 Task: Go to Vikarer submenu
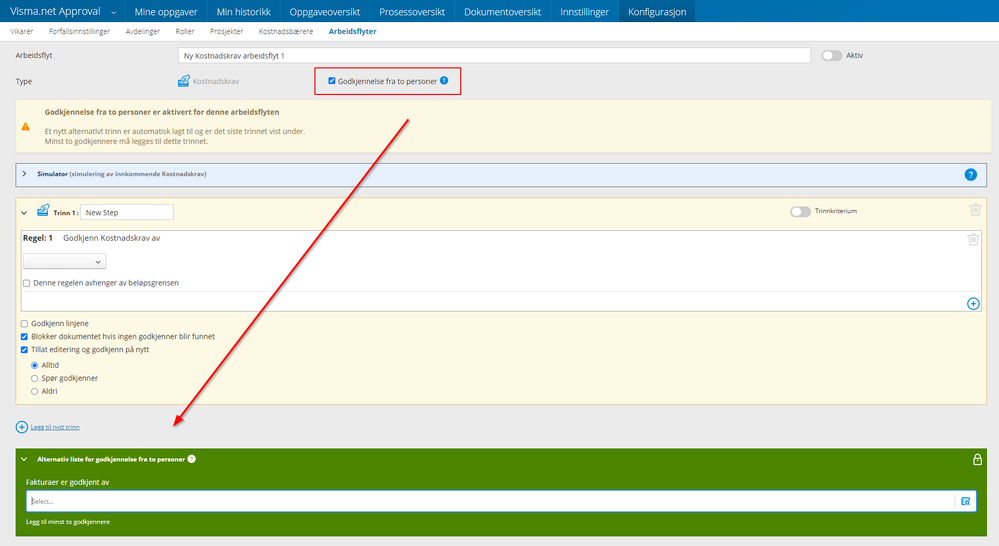(x=22, y=31)
